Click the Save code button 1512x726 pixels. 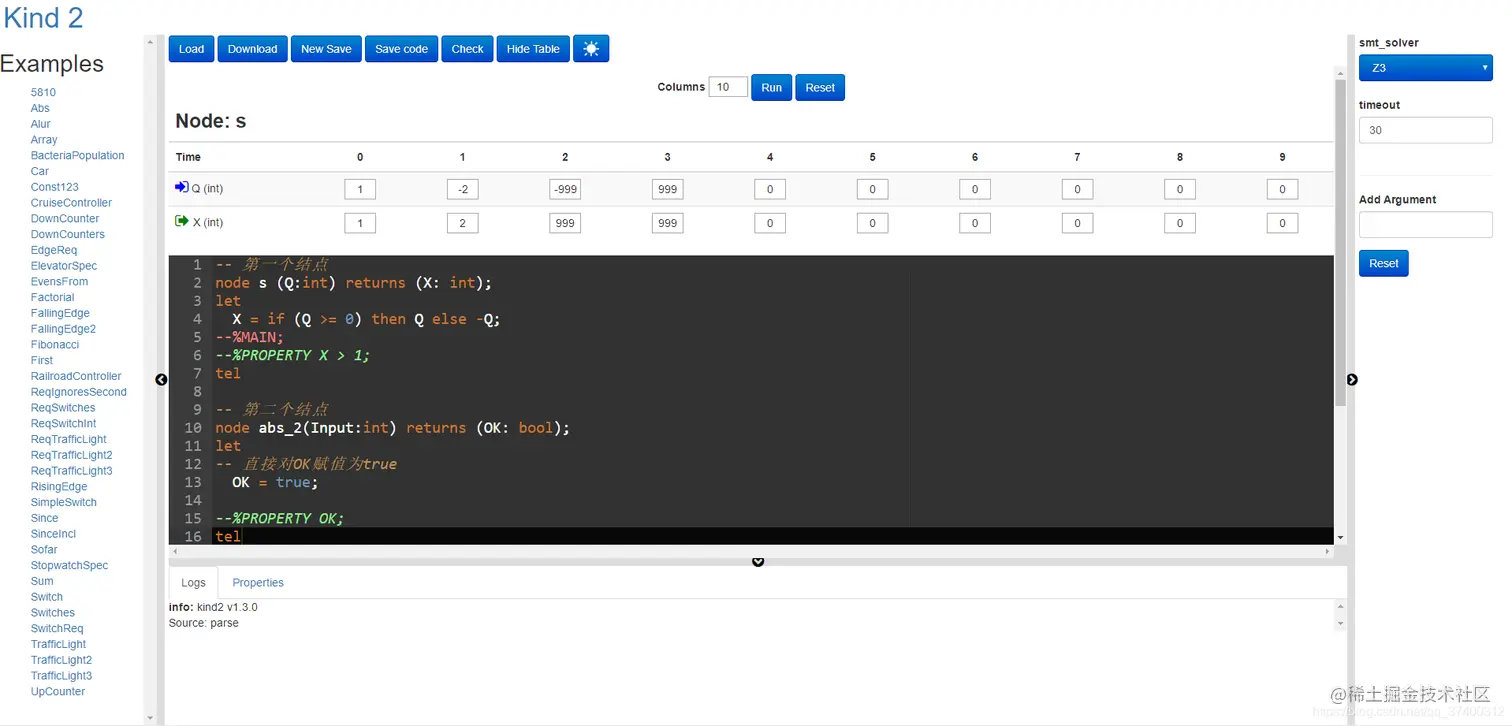401,49
